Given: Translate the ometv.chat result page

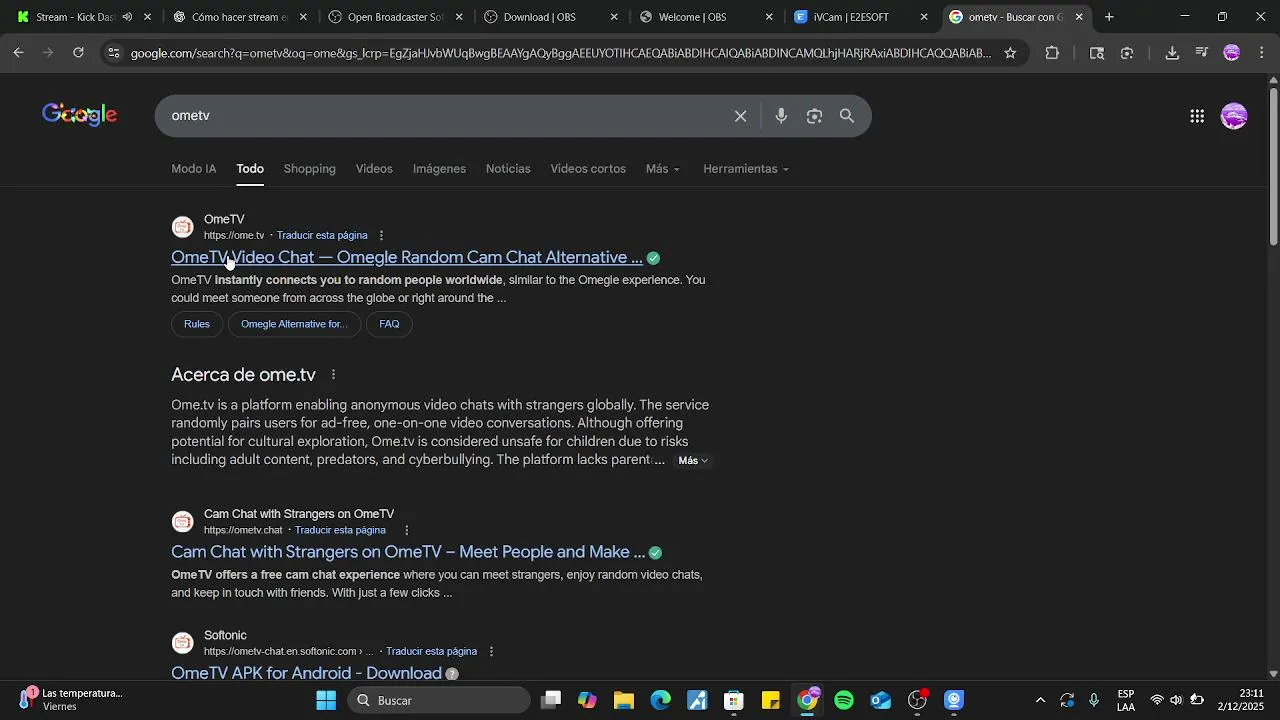Looking at the screenshot, I should click(x=340, y=530).
